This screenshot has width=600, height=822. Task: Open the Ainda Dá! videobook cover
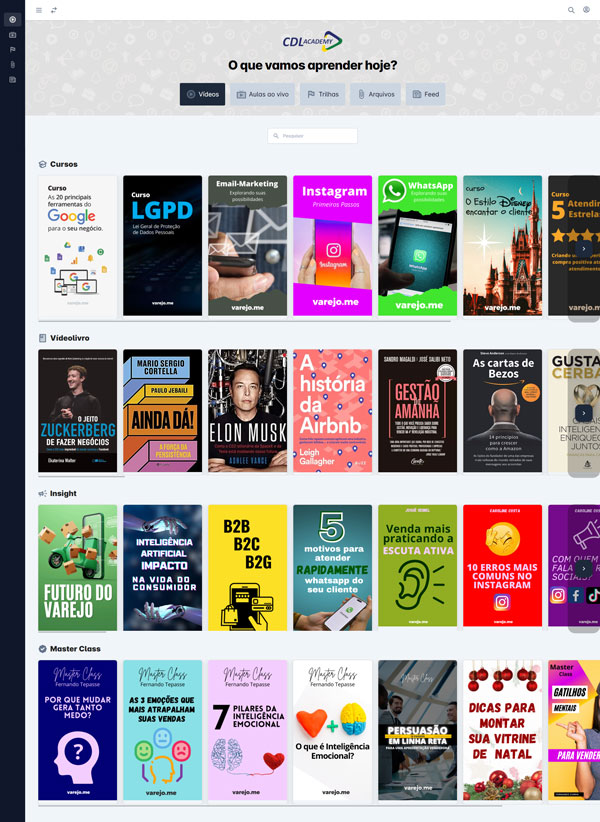[x=162, y=411]
